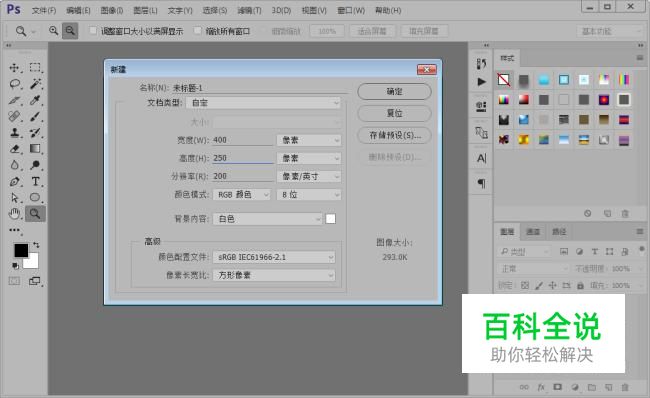Select the Eraser tool

pyautogui.click(x=15, y=149)
